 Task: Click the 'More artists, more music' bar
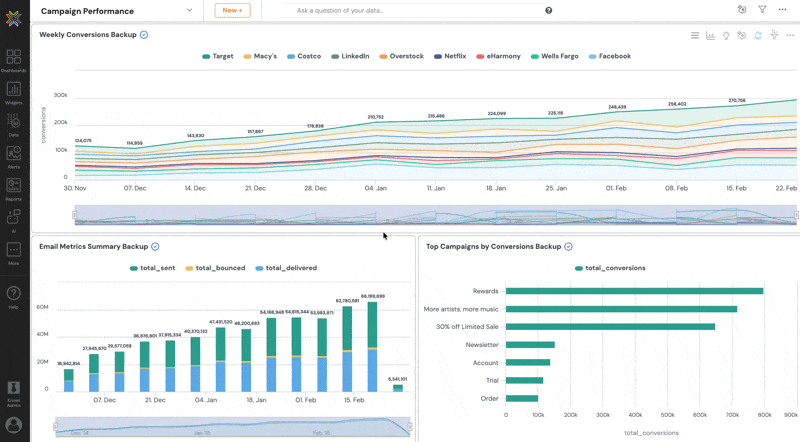621,309
